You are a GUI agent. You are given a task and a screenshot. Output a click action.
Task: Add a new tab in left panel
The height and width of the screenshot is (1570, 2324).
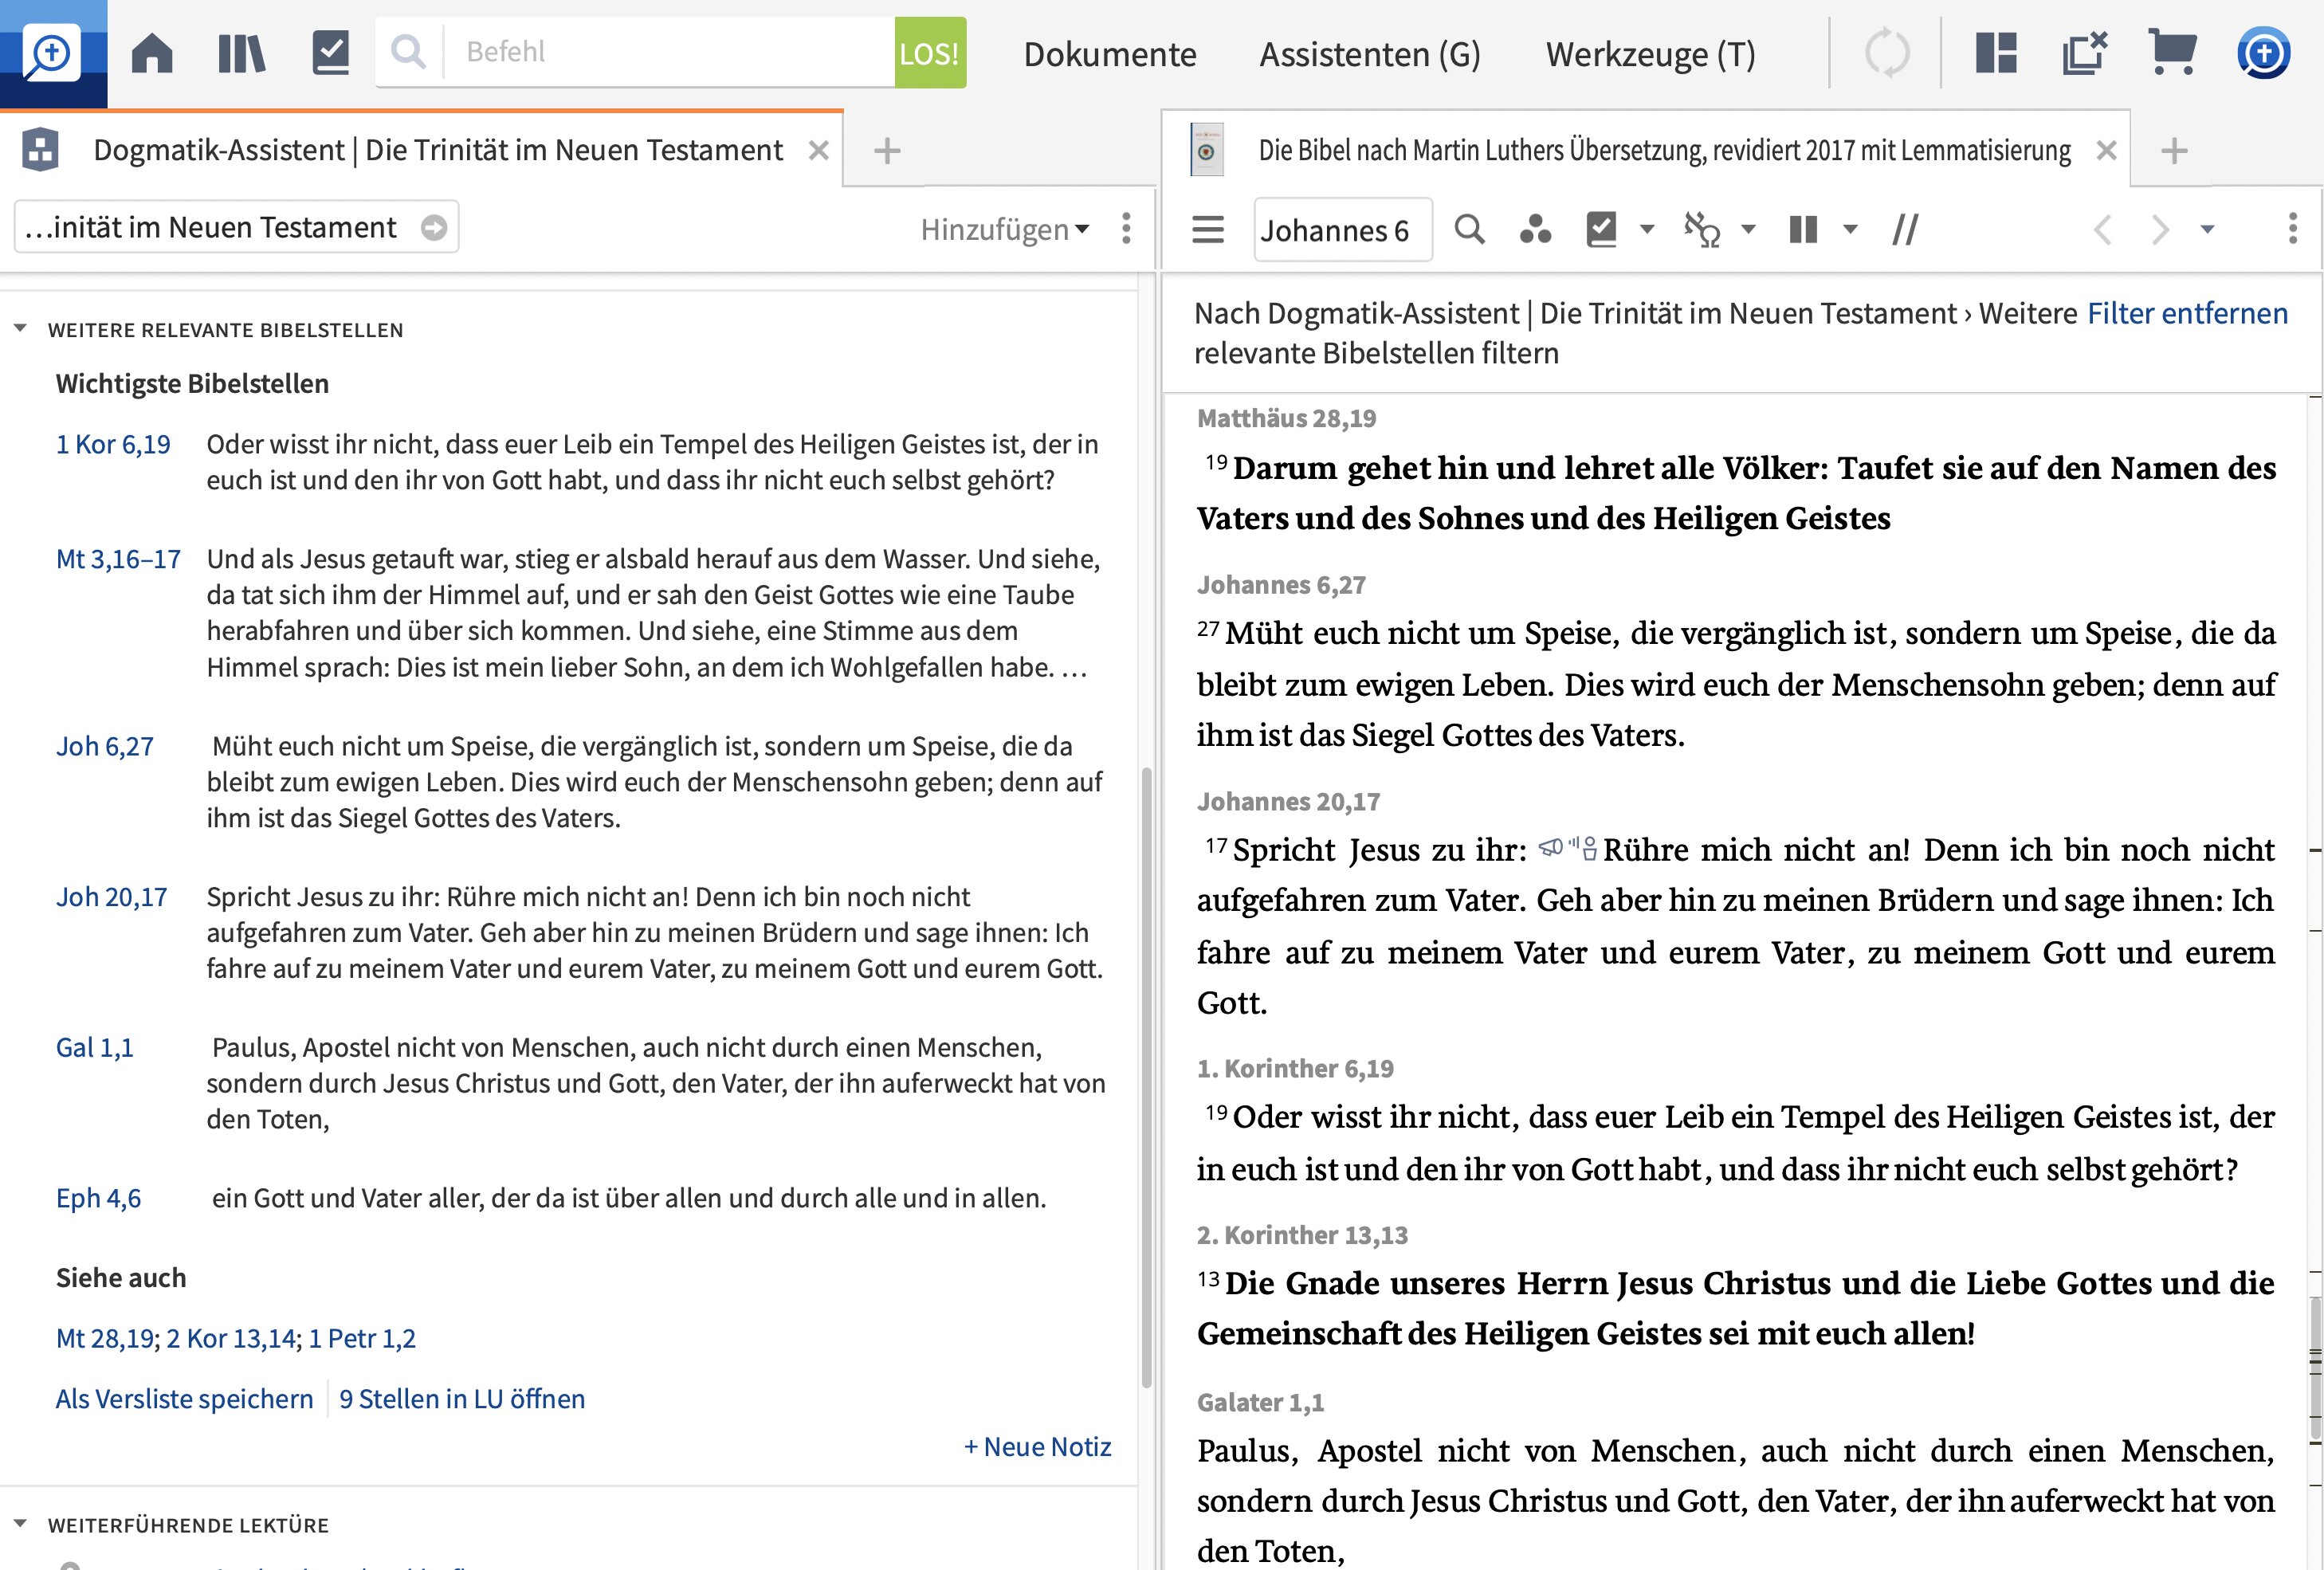[x=887, y=151]
